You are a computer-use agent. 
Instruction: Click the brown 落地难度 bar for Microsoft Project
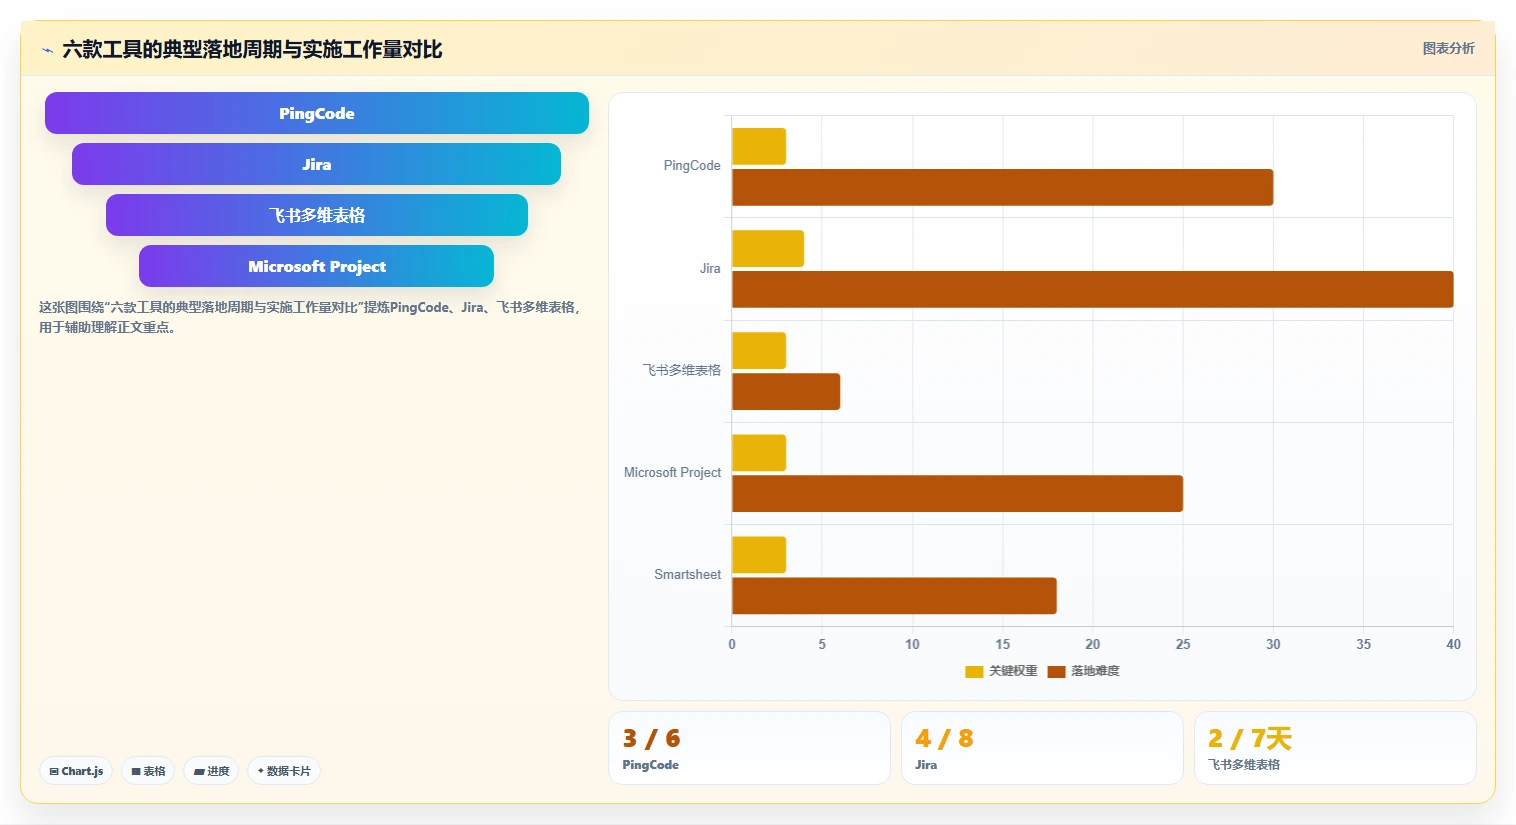point(957,494)
